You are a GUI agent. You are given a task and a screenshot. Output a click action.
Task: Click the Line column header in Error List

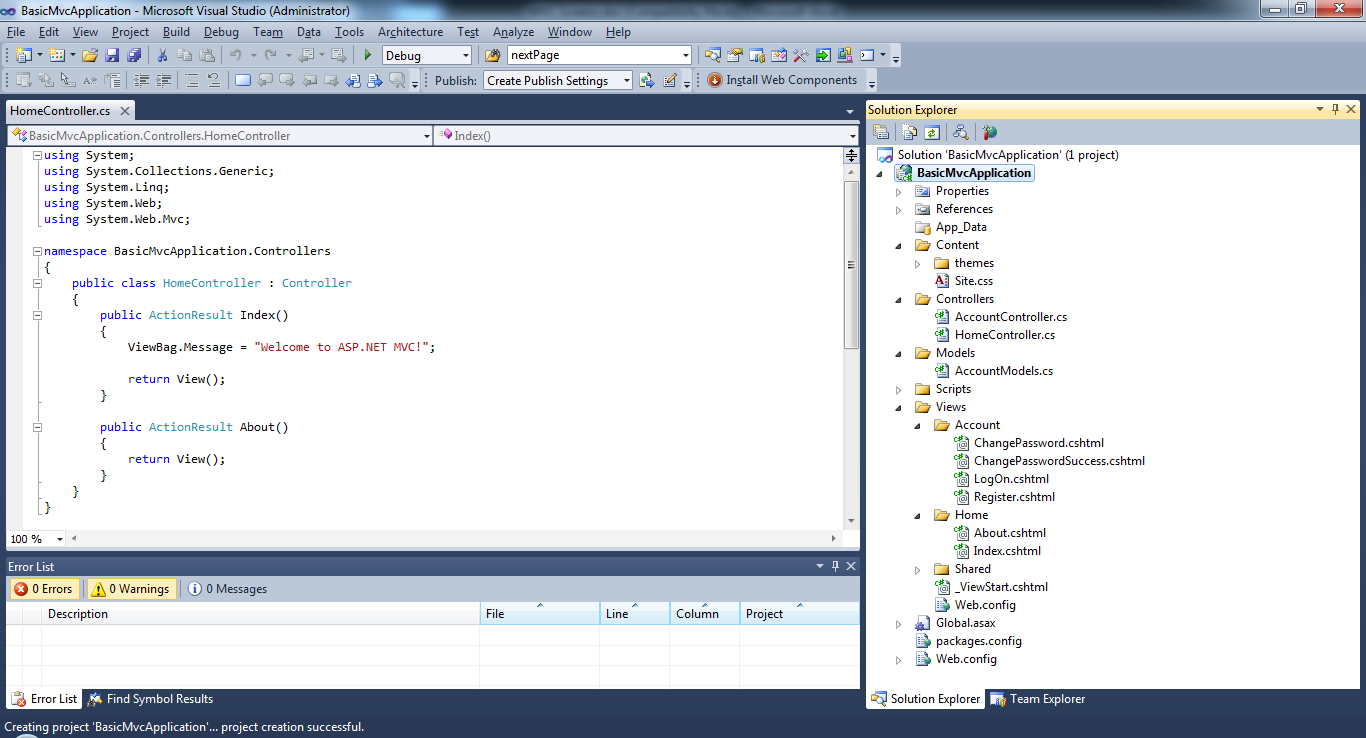point(634,614)
